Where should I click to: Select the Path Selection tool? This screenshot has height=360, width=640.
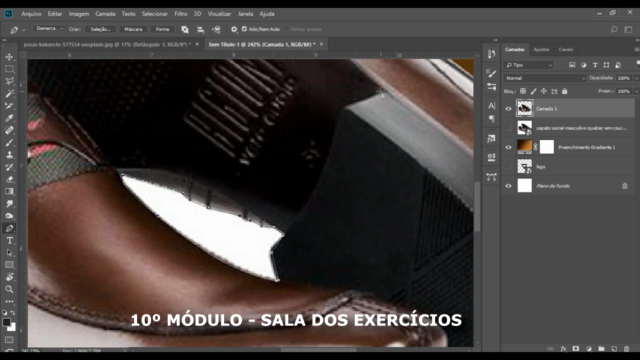(9, 253)
